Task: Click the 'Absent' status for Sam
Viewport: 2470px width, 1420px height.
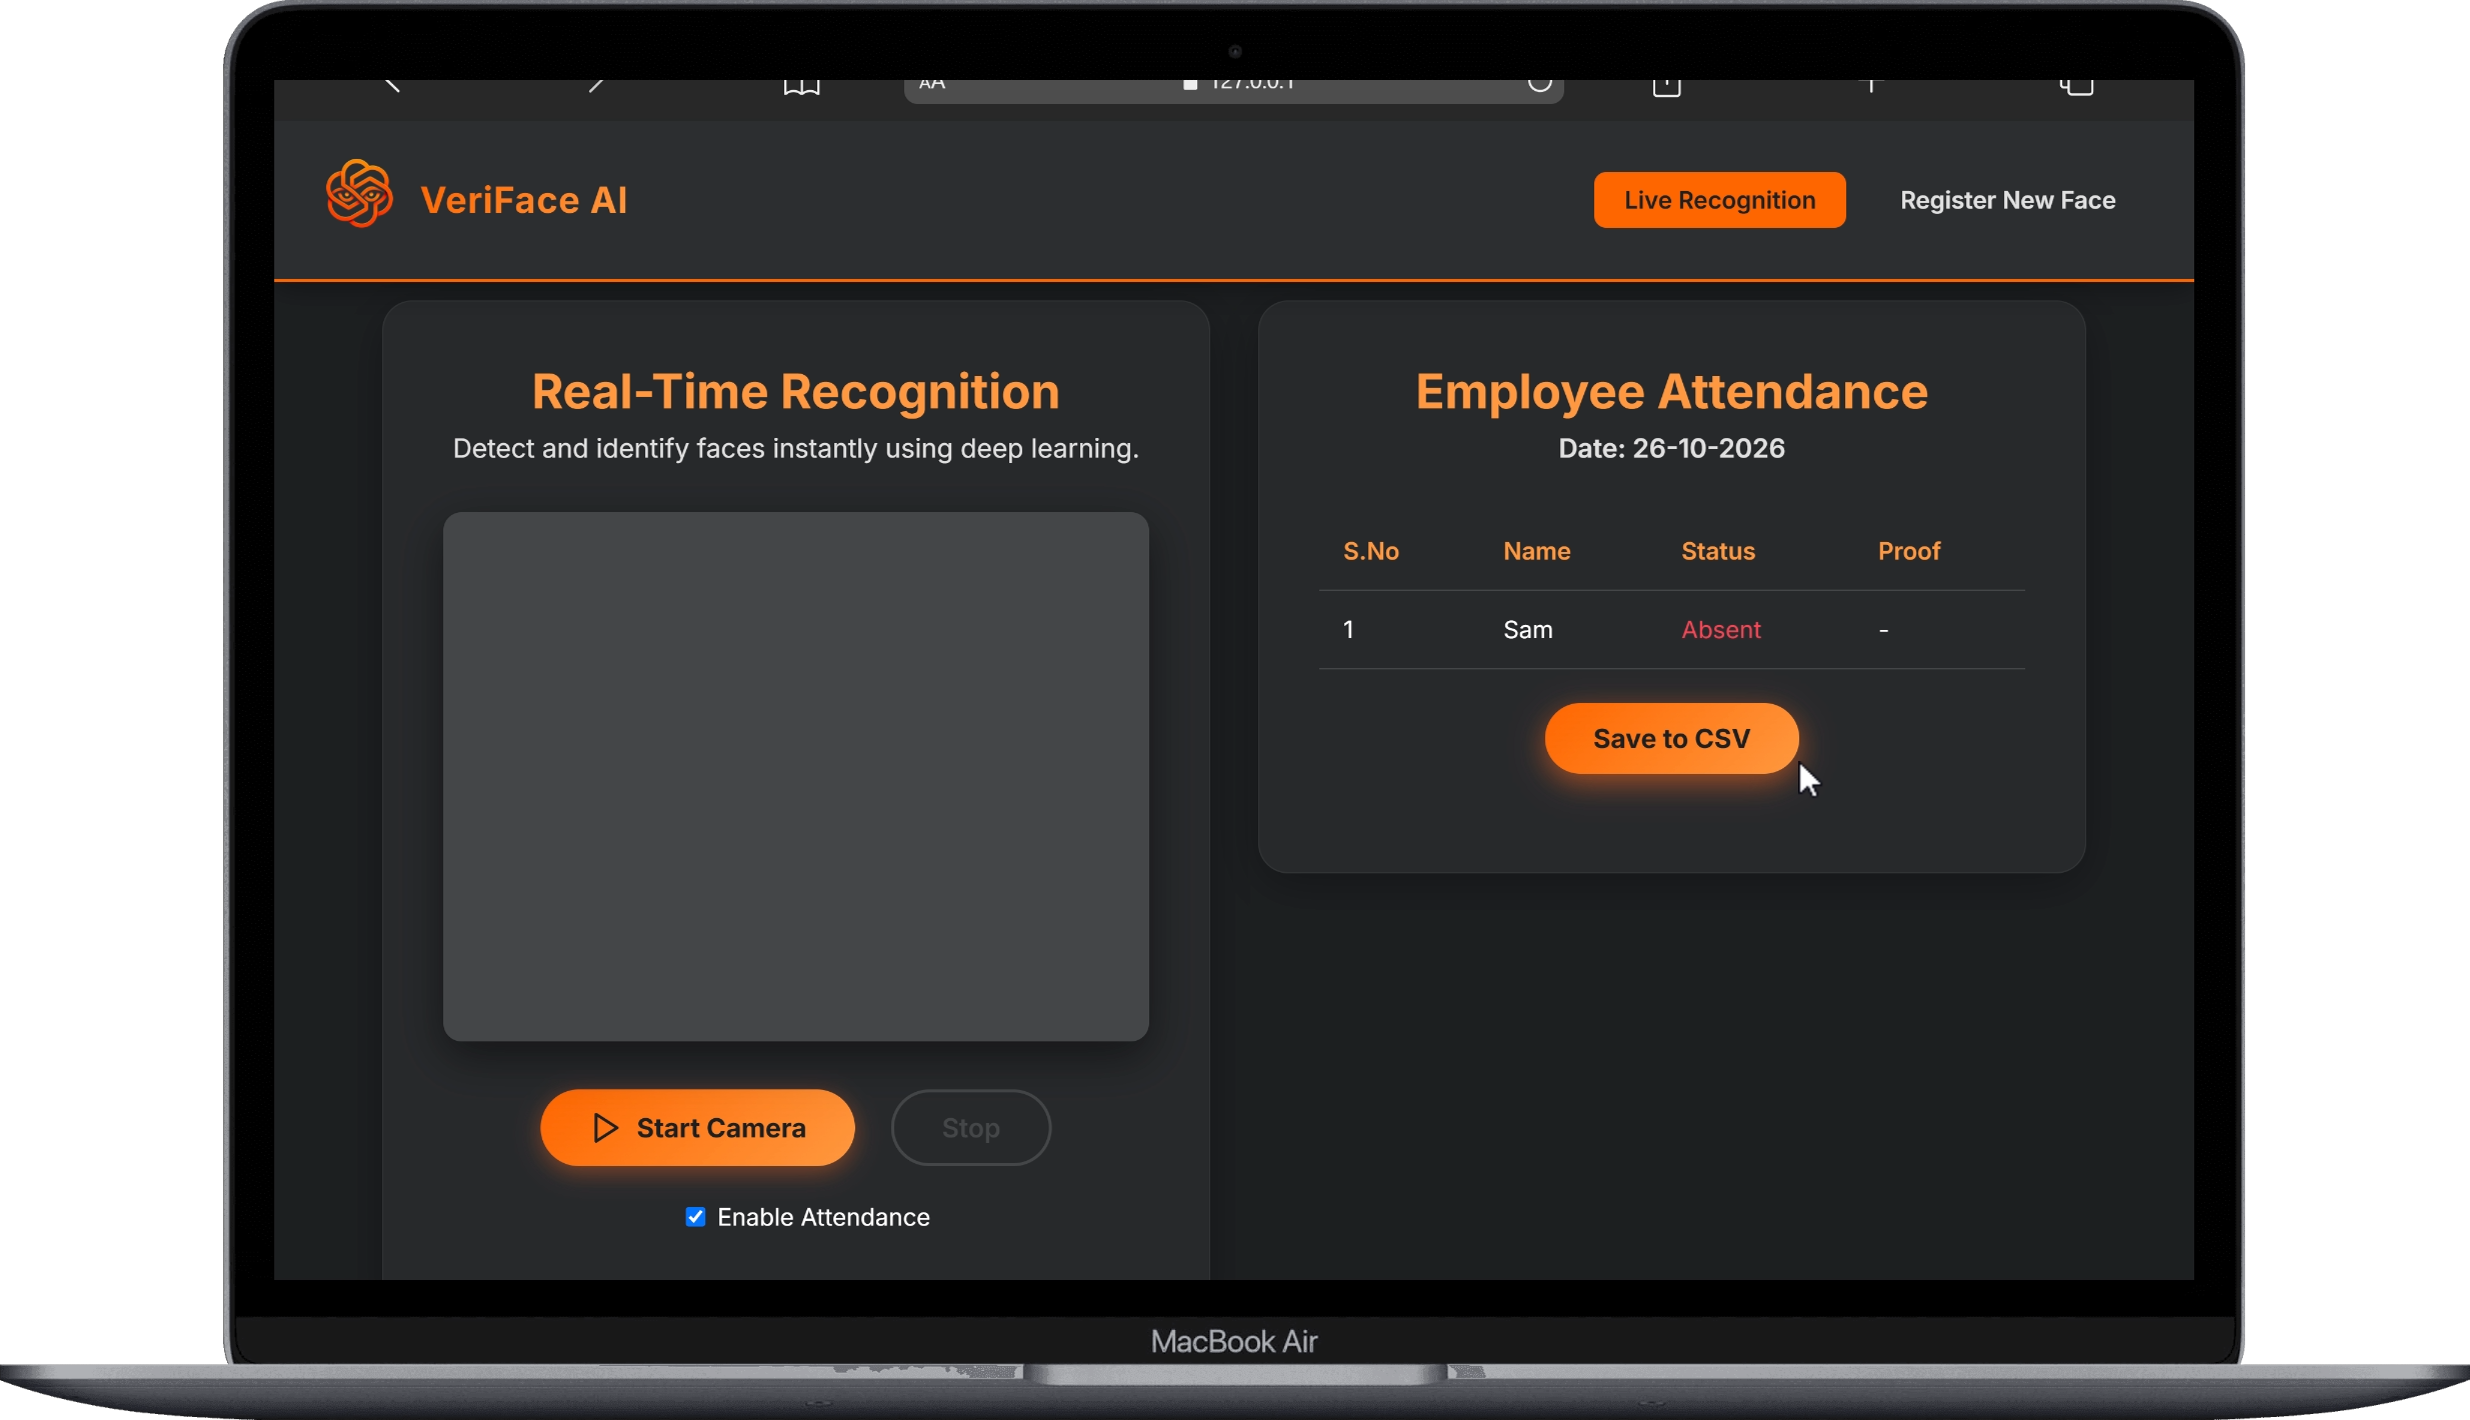Action: click(x=1720, y=629)
